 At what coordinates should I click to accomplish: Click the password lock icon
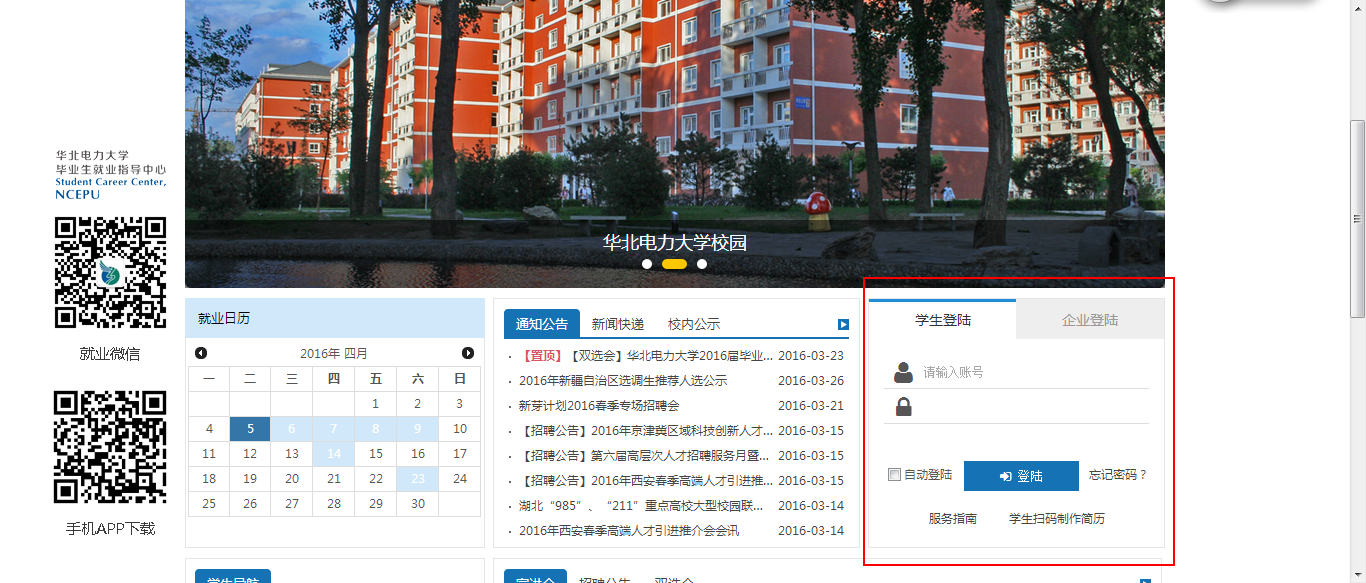pyautogui.click(x=903, y=407)
